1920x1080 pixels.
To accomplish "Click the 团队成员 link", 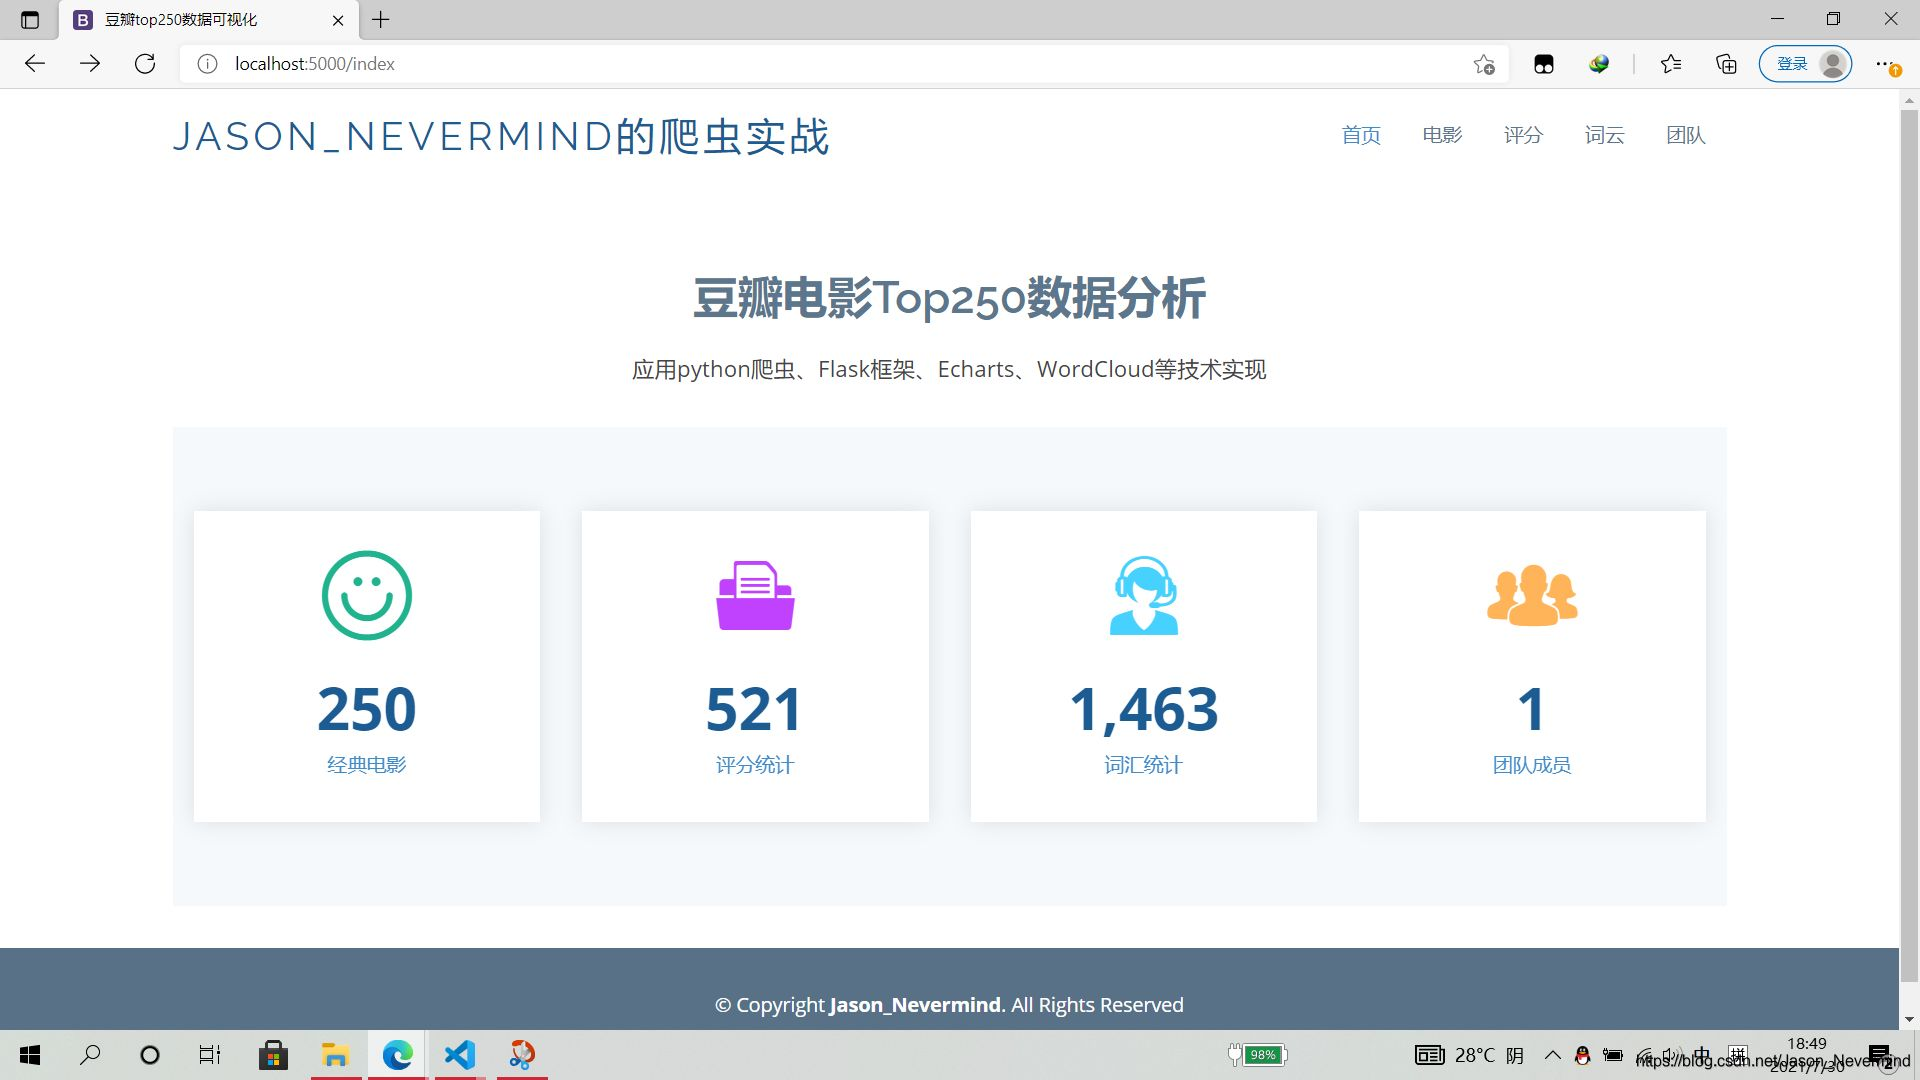I will tap(1532, 765).
